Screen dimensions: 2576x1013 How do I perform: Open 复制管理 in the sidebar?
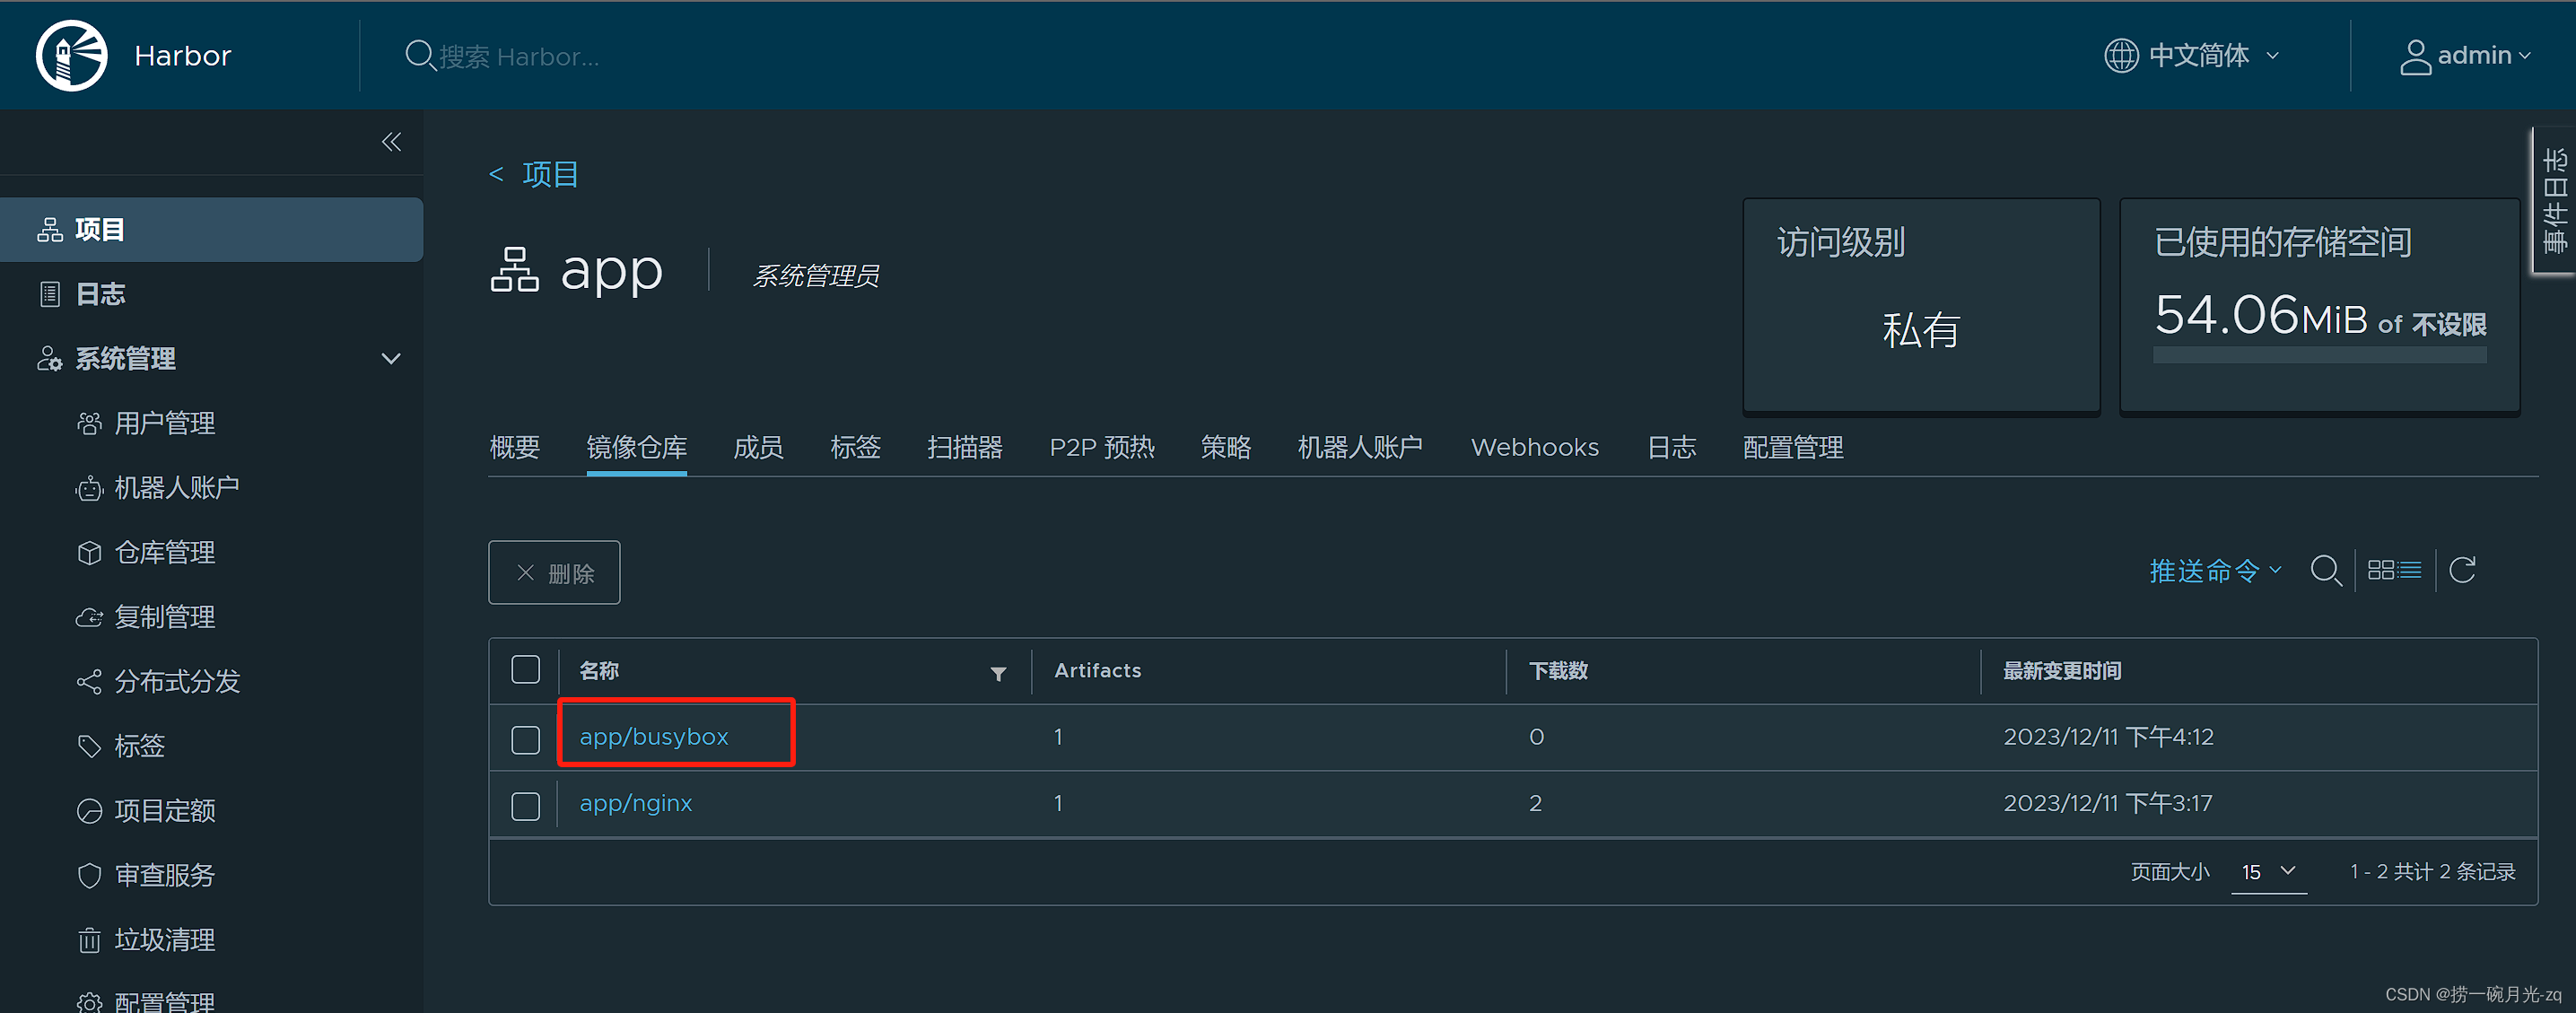click(x=164, y=618)
